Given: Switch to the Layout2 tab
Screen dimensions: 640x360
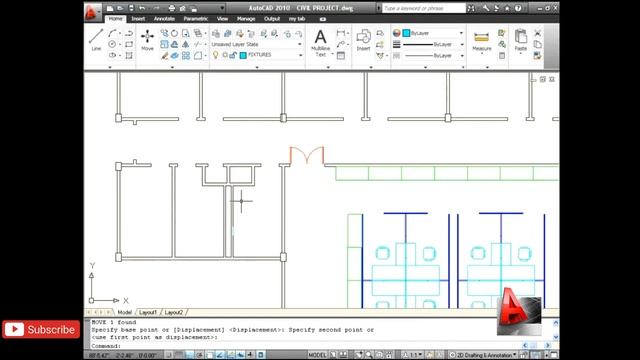Looking at the screenshot, I should point(174,312).
